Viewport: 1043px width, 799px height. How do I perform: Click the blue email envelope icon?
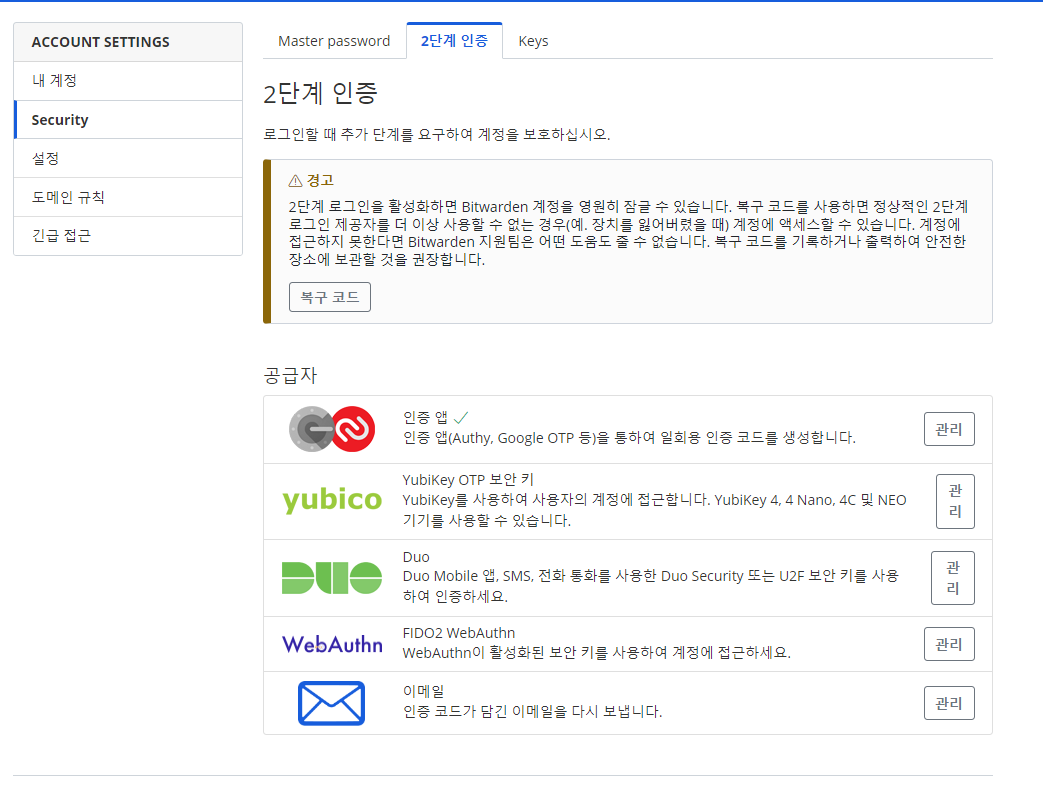pyautogui.click(x=331, y=702)
